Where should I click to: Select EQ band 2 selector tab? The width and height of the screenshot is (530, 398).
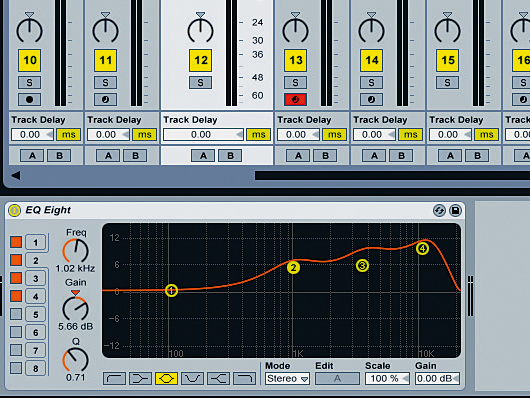(35, 260)
